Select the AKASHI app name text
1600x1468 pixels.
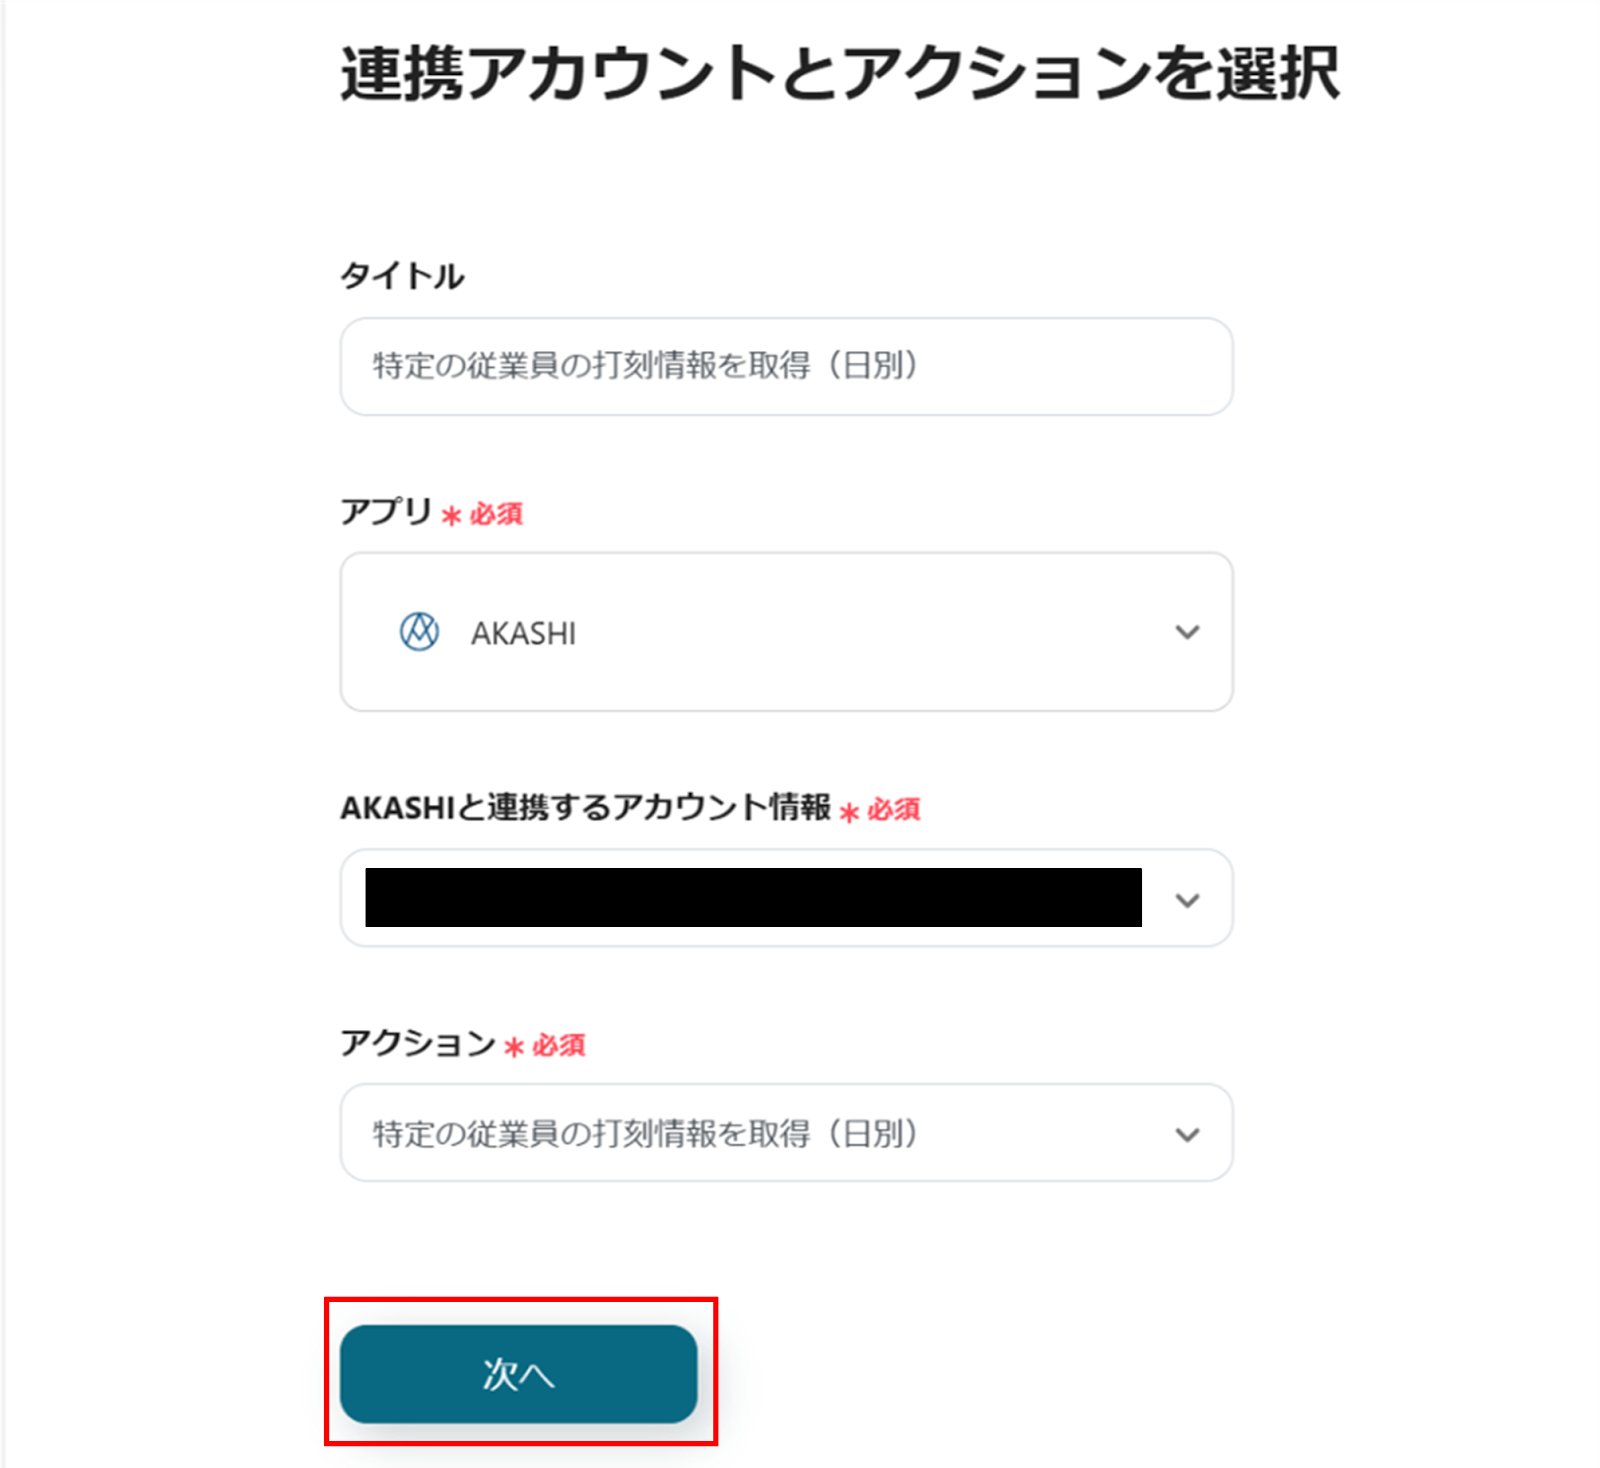click(523, 634)
